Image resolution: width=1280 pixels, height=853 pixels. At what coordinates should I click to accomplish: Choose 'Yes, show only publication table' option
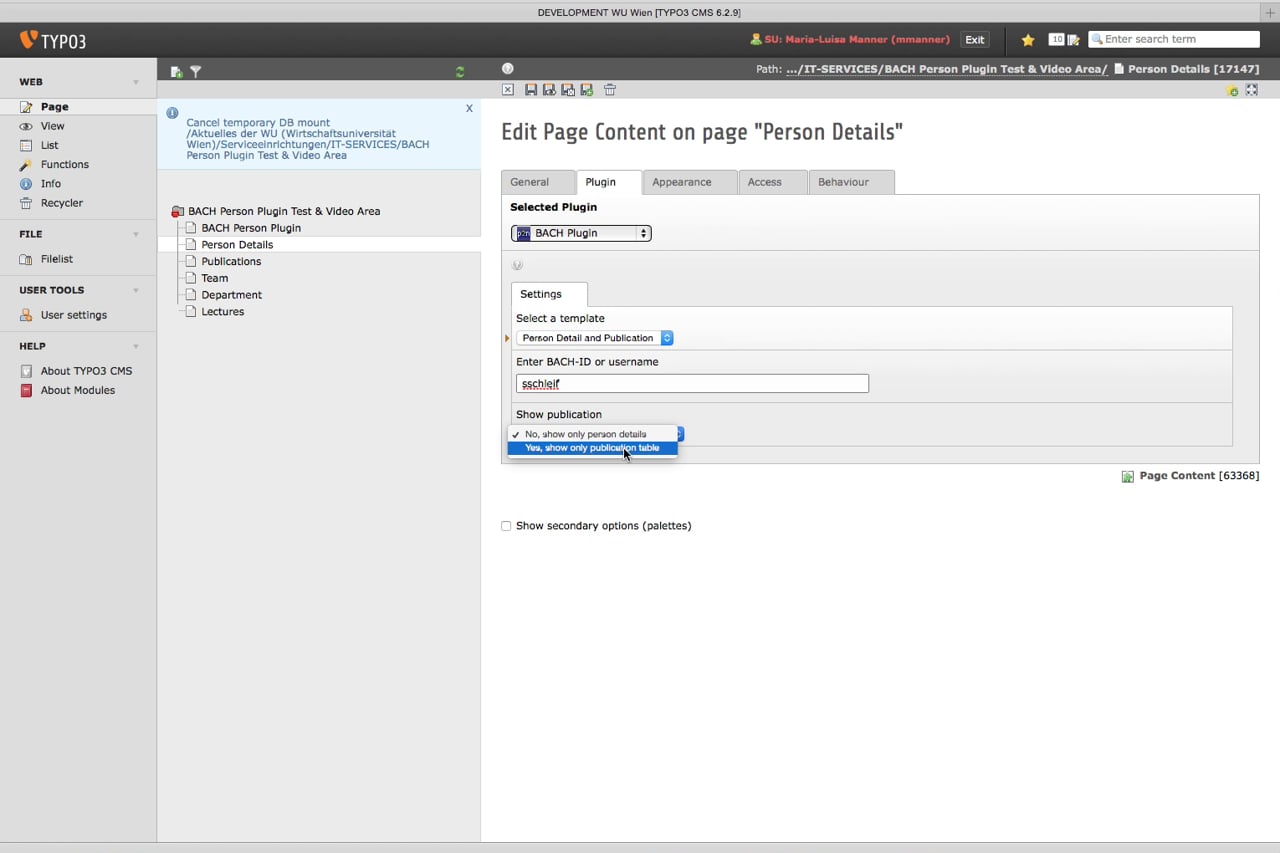pos(592,448)
